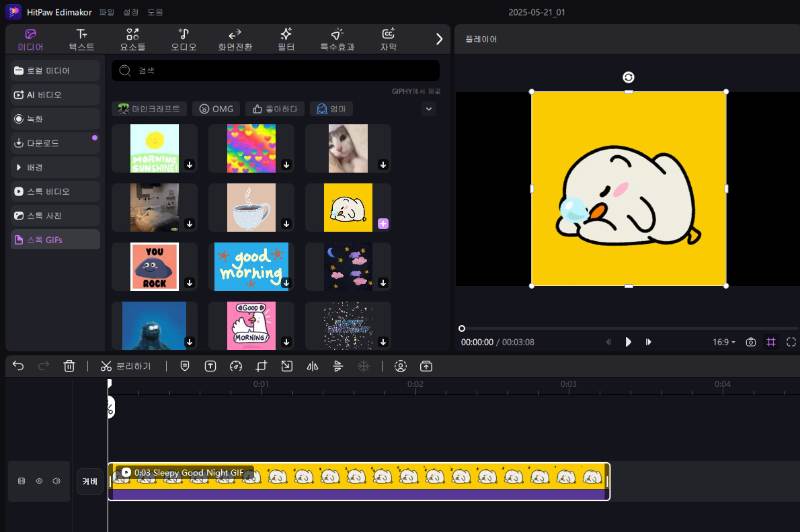
Task: Select the Sleepy Good Night GIF clip
Action: tap(359, 482)
